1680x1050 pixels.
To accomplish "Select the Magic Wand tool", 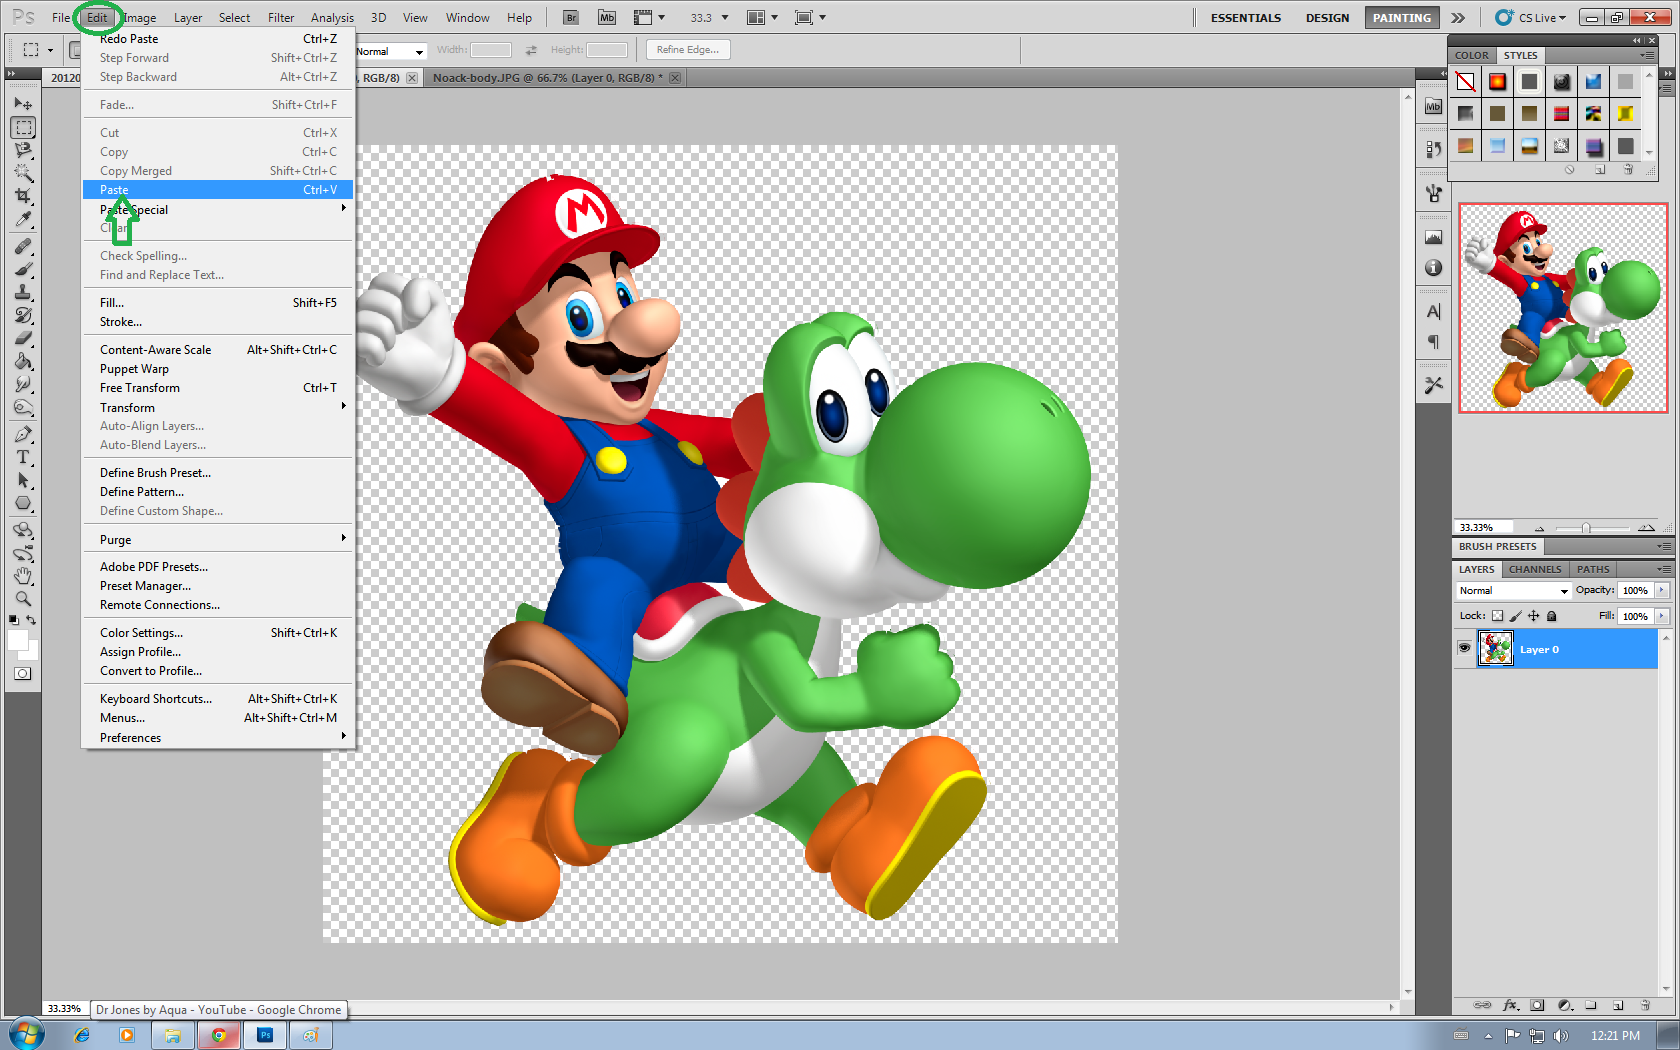I will 23,173.
